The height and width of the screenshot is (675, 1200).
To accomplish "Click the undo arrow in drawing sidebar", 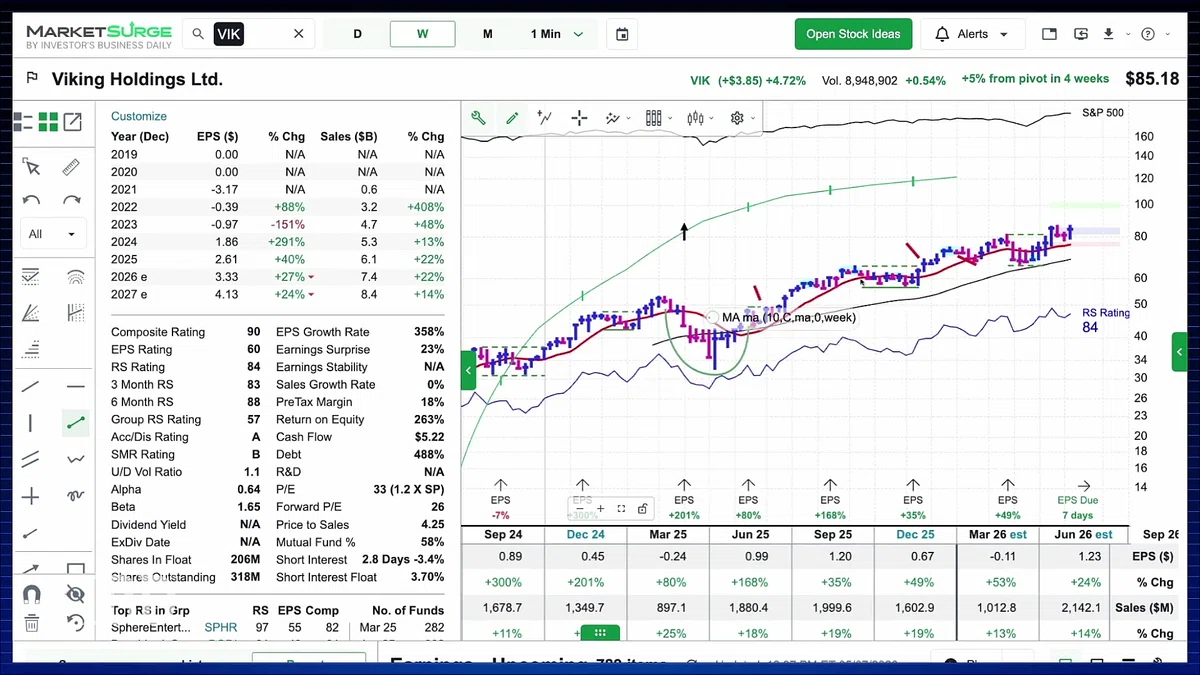I will 31,200.
